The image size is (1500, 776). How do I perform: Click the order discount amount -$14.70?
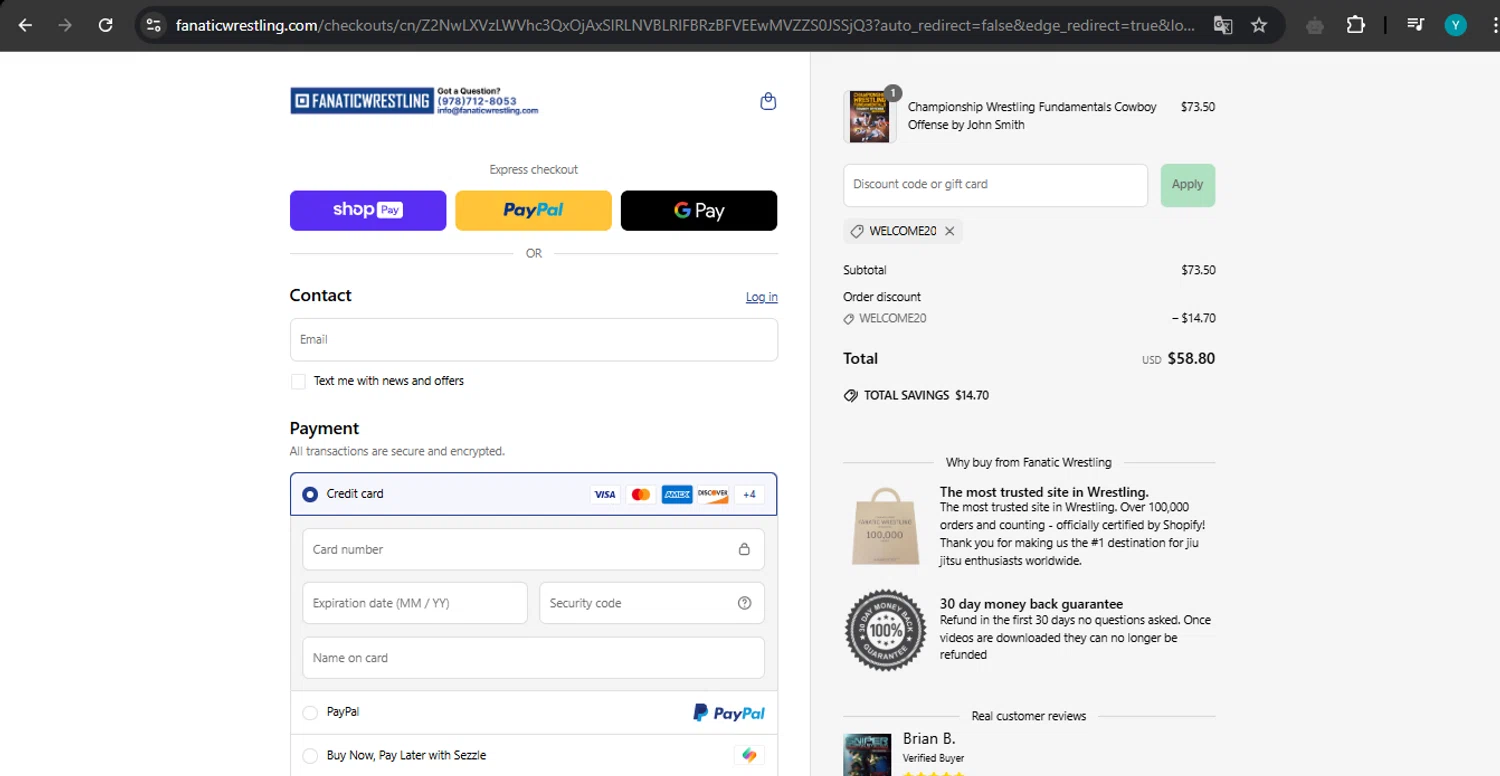coord(1194,318)
